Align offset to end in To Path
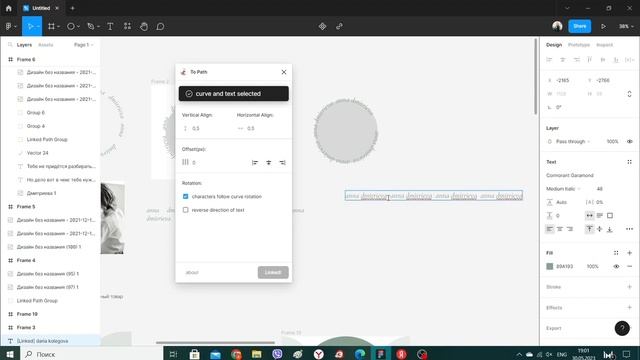Image resolution: width=640 pixels, height=360 pixels. 282,162
